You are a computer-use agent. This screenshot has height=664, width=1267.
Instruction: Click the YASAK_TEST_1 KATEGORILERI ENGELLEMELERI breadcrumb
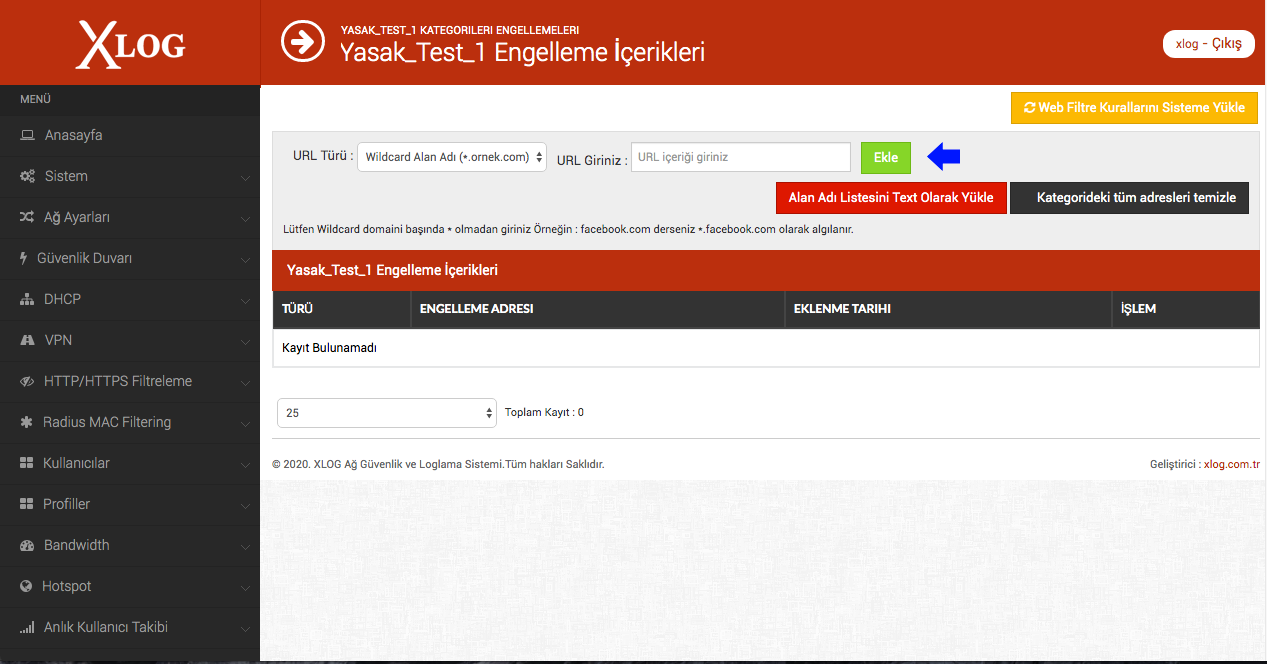point(460,30)
